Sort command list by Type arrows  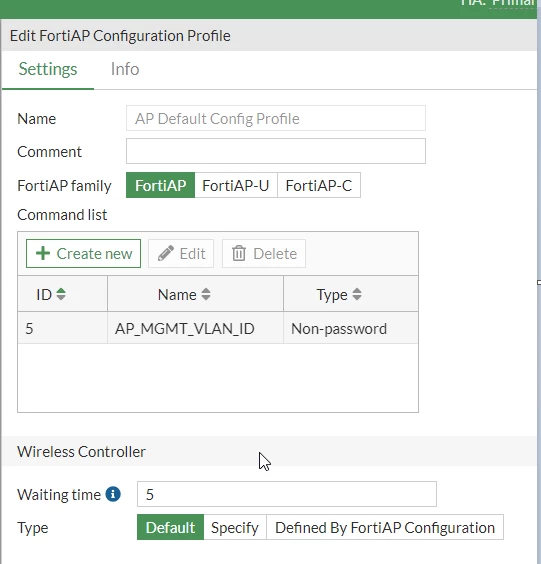point(357,294)
